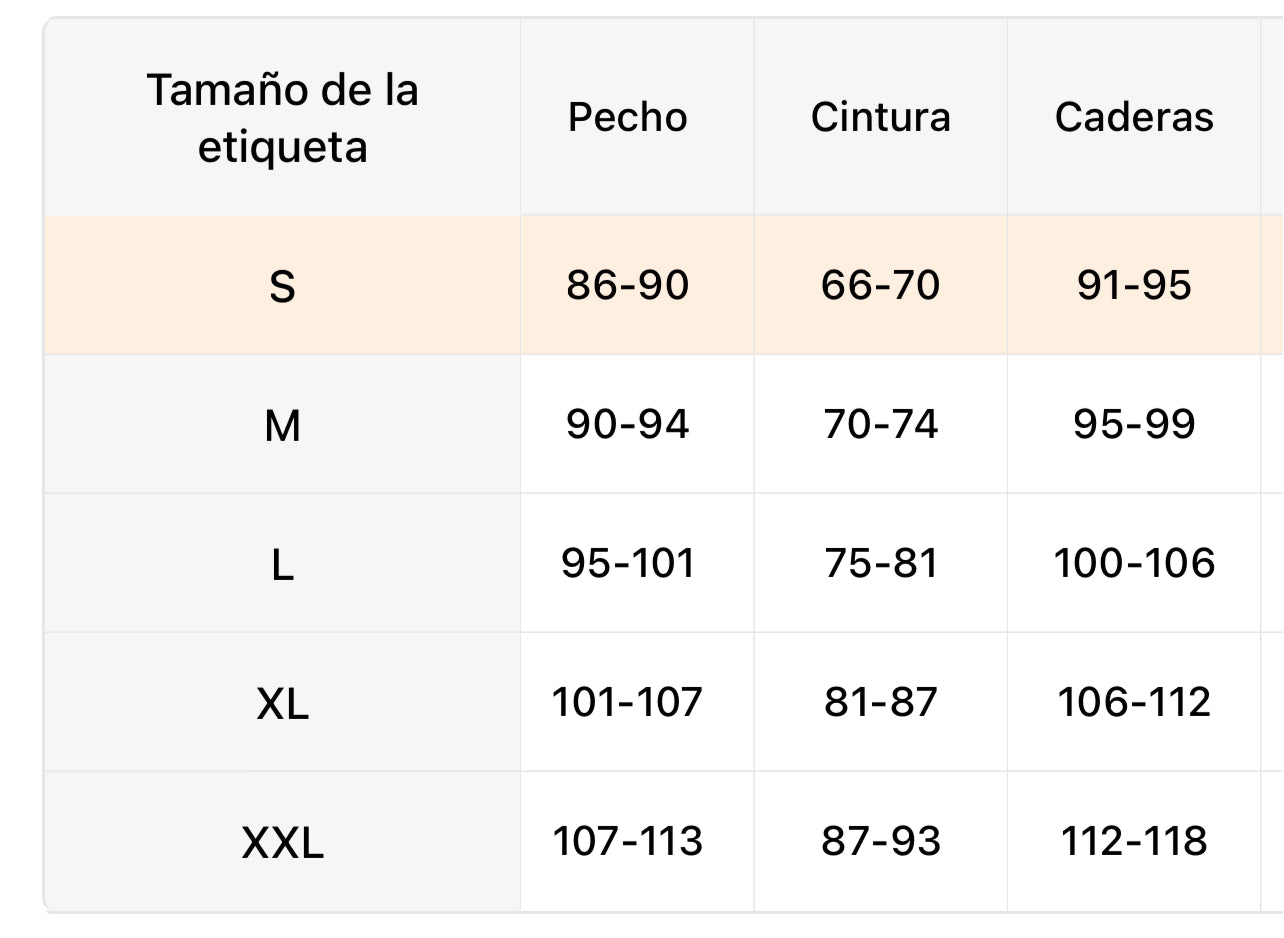
Task: Click the 106-112 hips value
Action: pyautogui.click(x=1134, y=703)
